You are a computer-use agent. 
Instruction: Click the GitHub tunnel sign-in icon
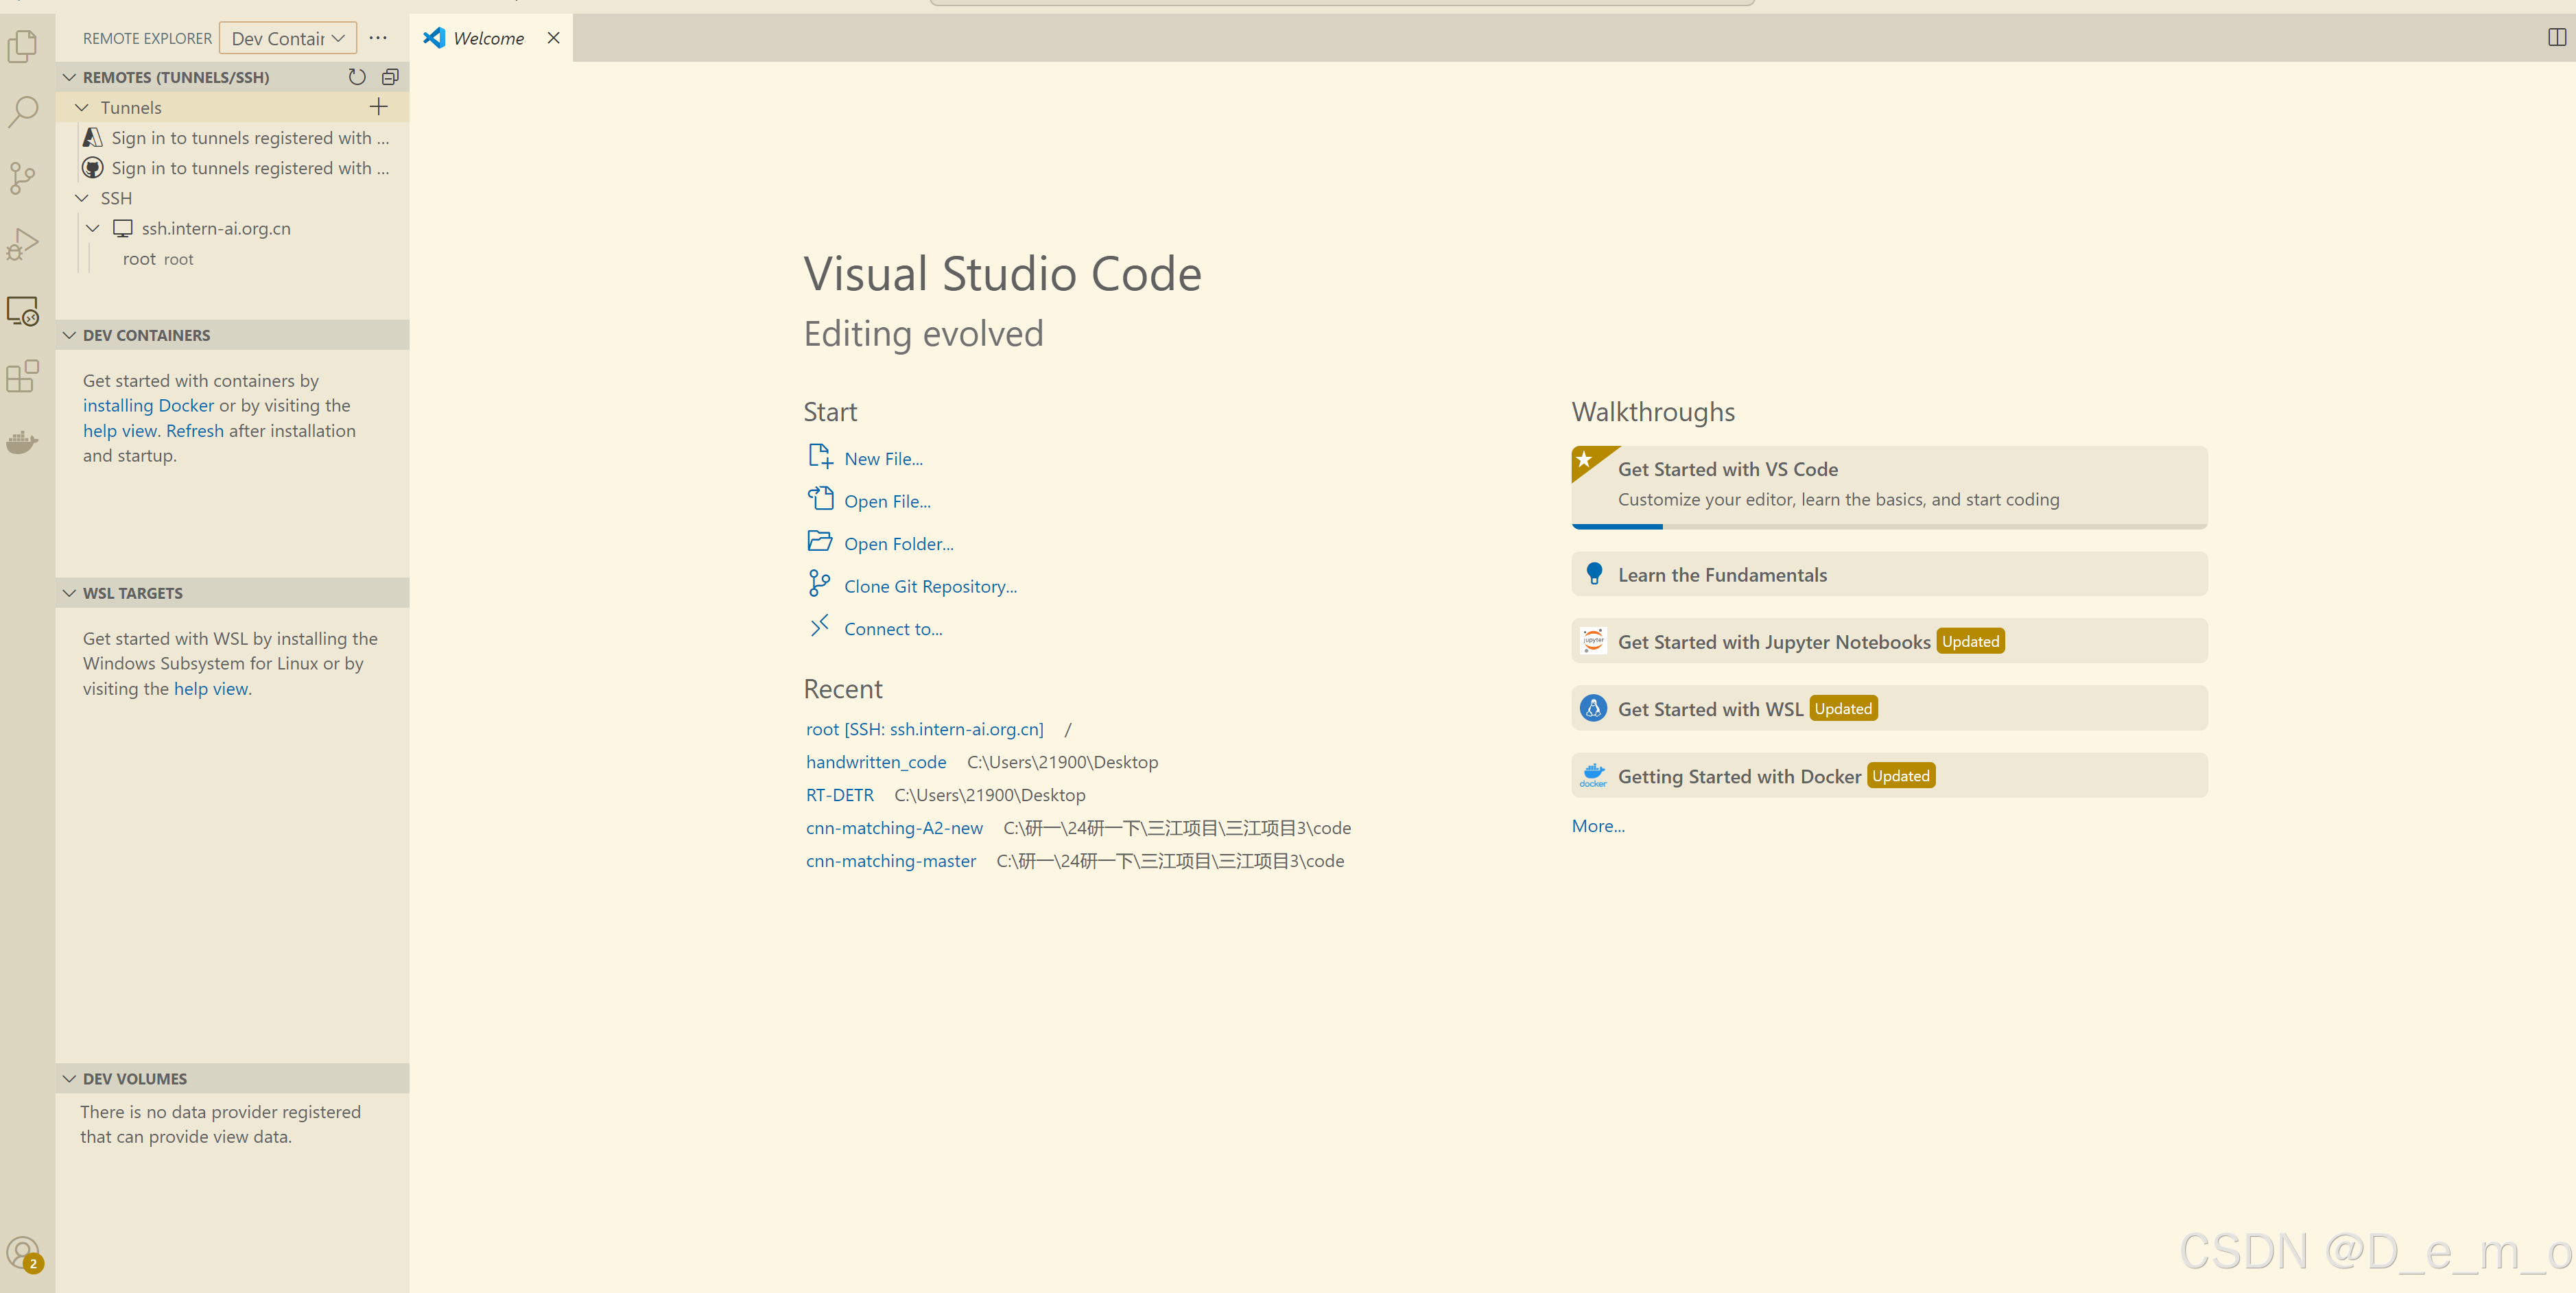pos(93,168)
